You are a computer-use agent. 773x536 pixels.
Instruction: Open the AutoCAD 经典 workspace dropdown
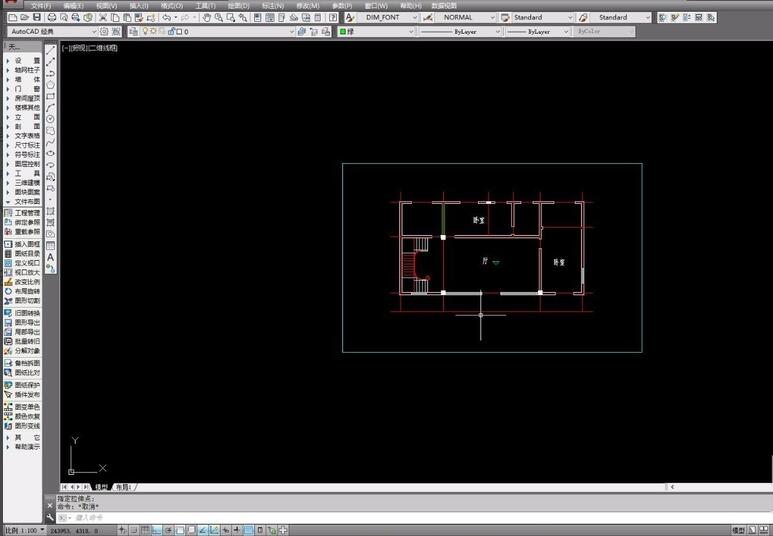coord(93,32)
